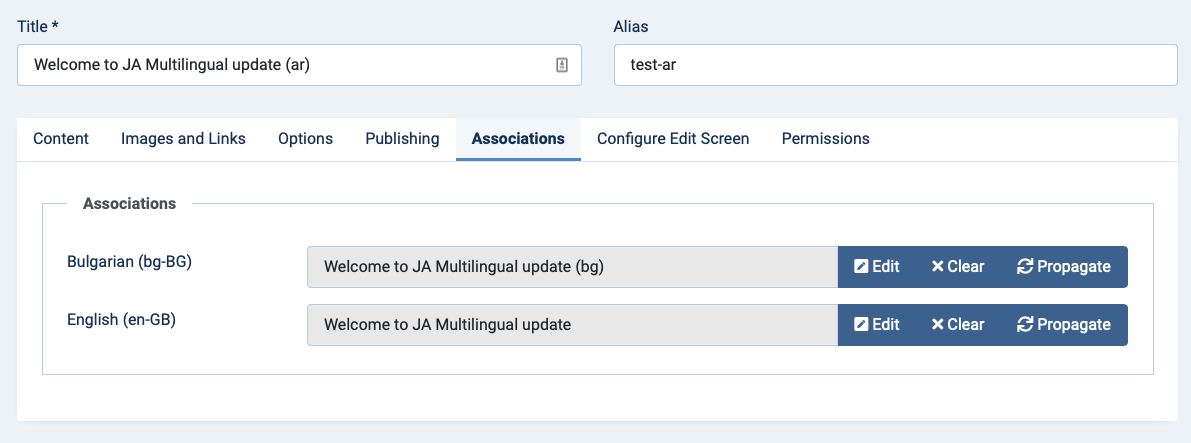1191x443 pixels.
Task: Click the refresh icon on English Propagate button
Action: (x=1025, y=324)
